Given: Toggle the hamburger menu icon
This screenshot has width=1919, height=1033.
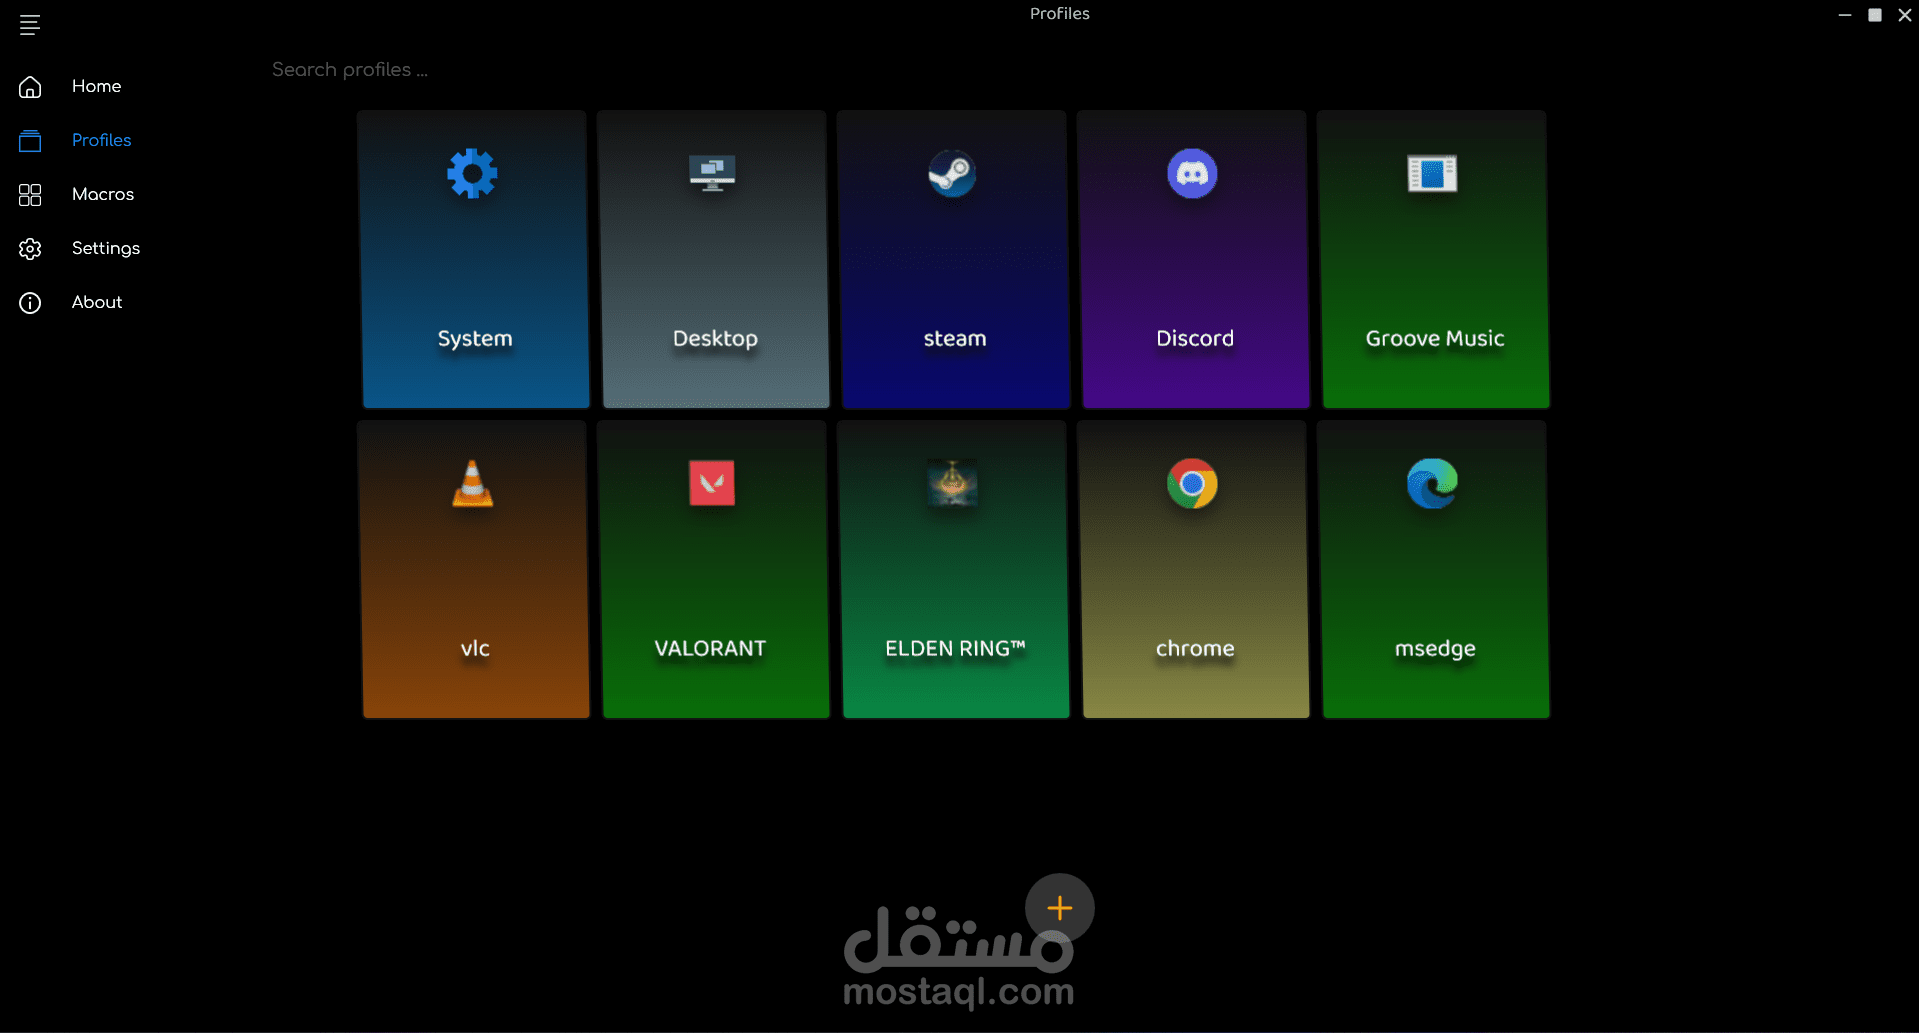Looking at the screenshot, I should [30, 25].
